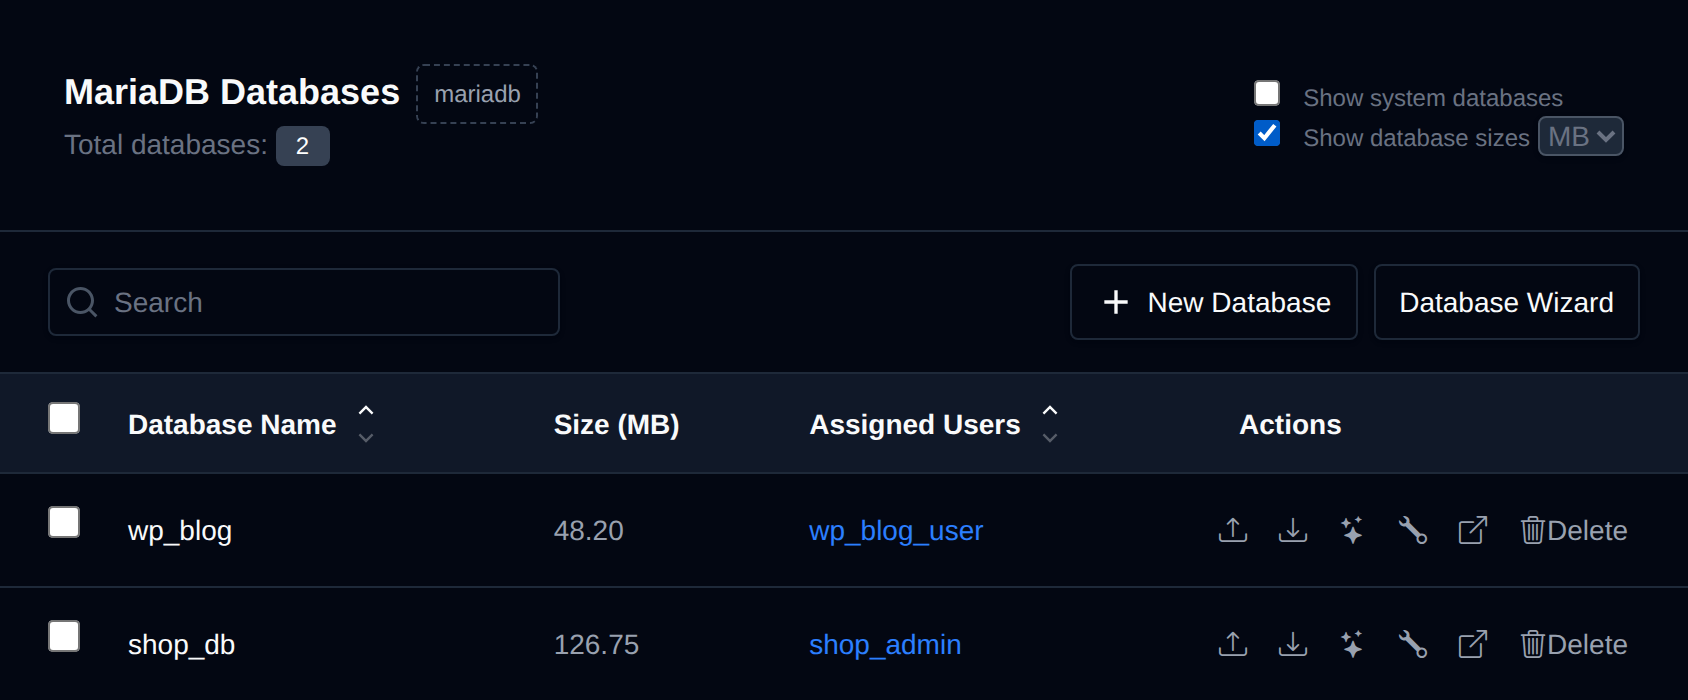This screenshot has width=1688, height=700.
Task: Select the shop_db row checkbox
Action: (64, 636)
